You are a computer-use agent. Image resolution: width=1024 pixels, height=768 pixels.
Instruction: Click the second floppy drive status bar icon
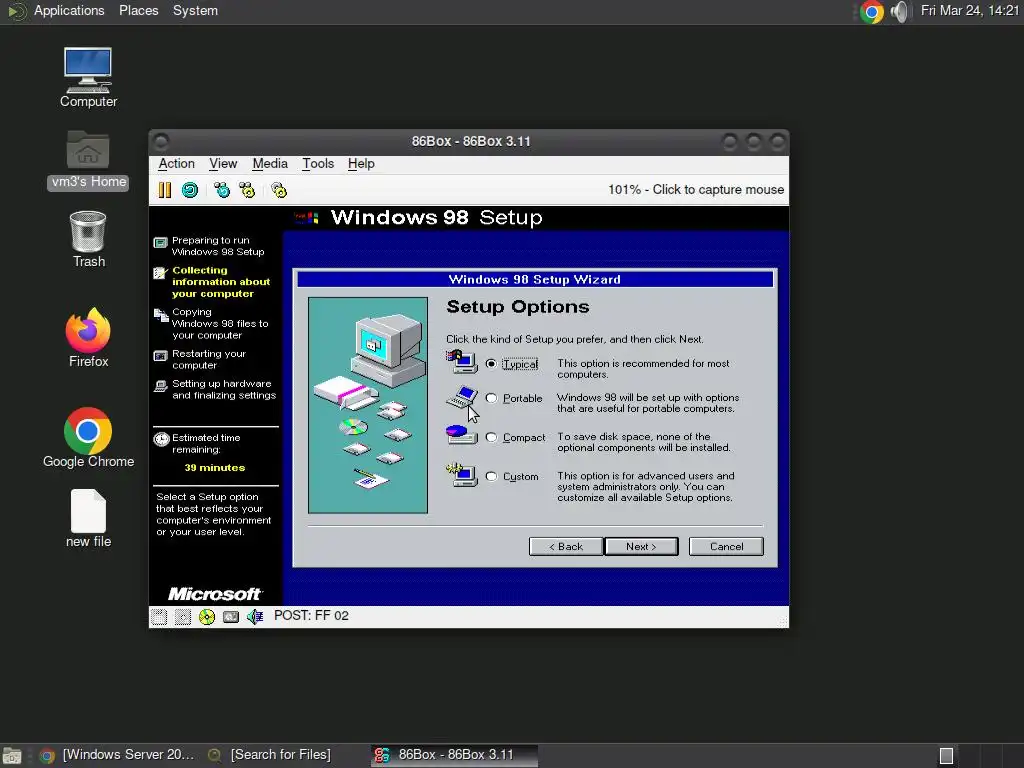[x=183, y=616]
